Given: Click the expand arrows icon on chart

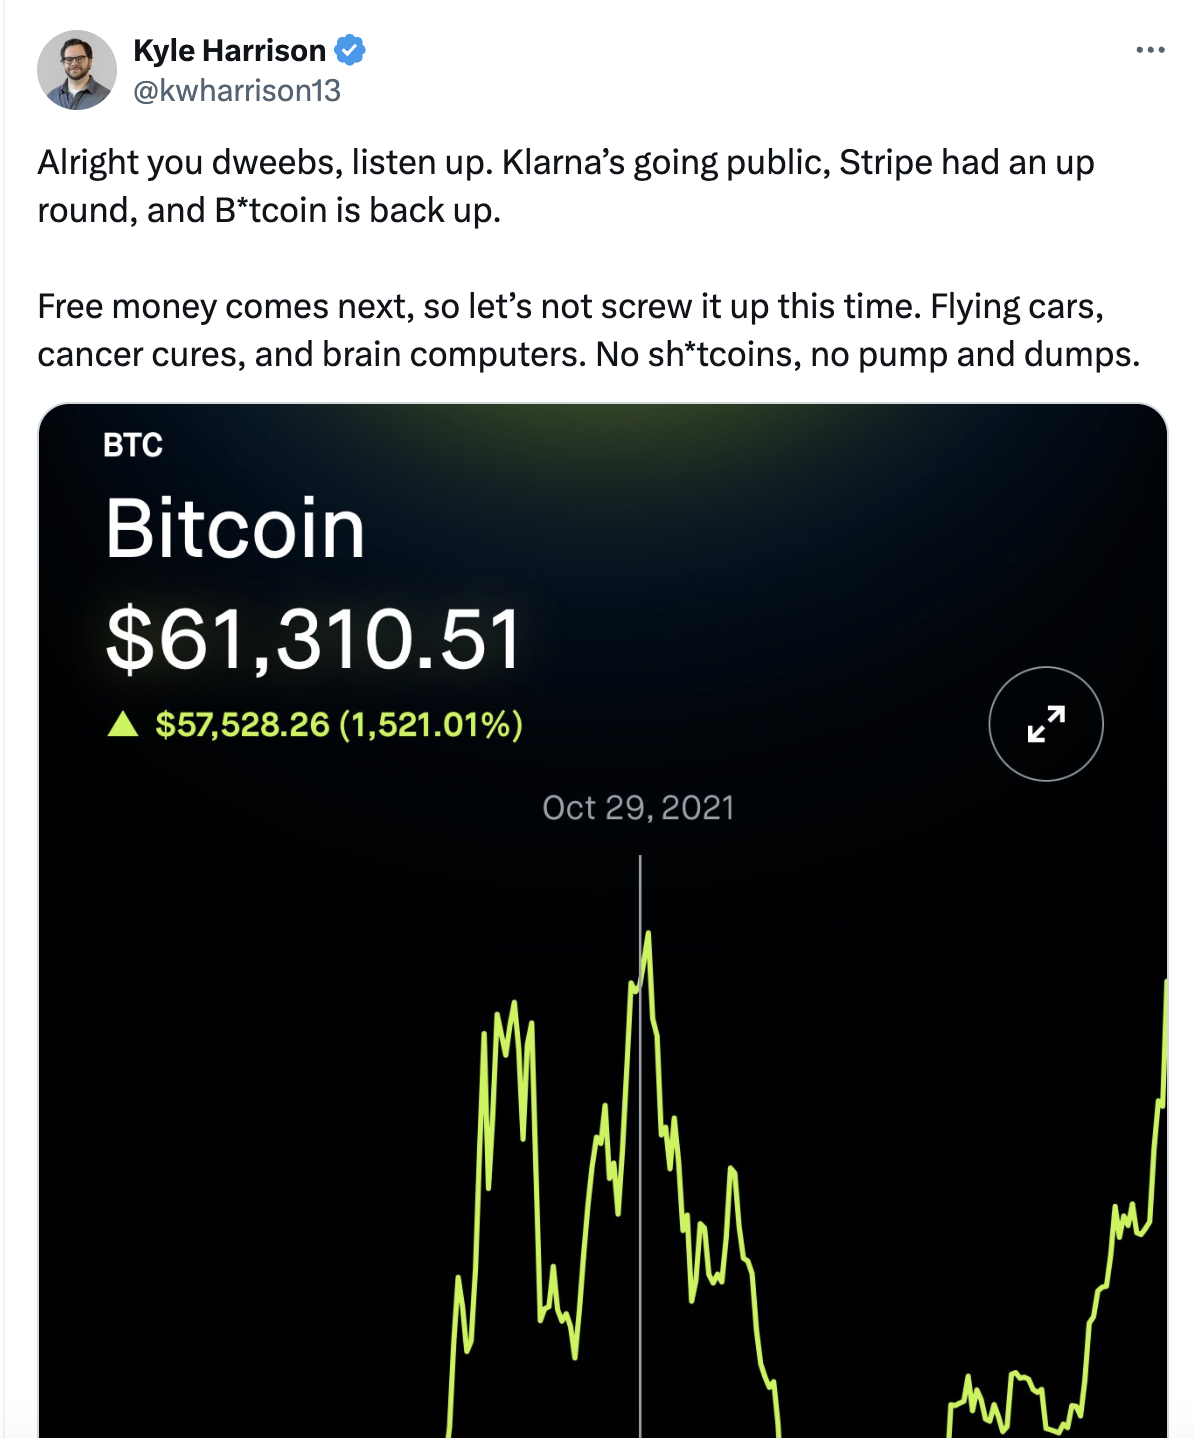Looking at the screenshot, I should [1045, 723].
